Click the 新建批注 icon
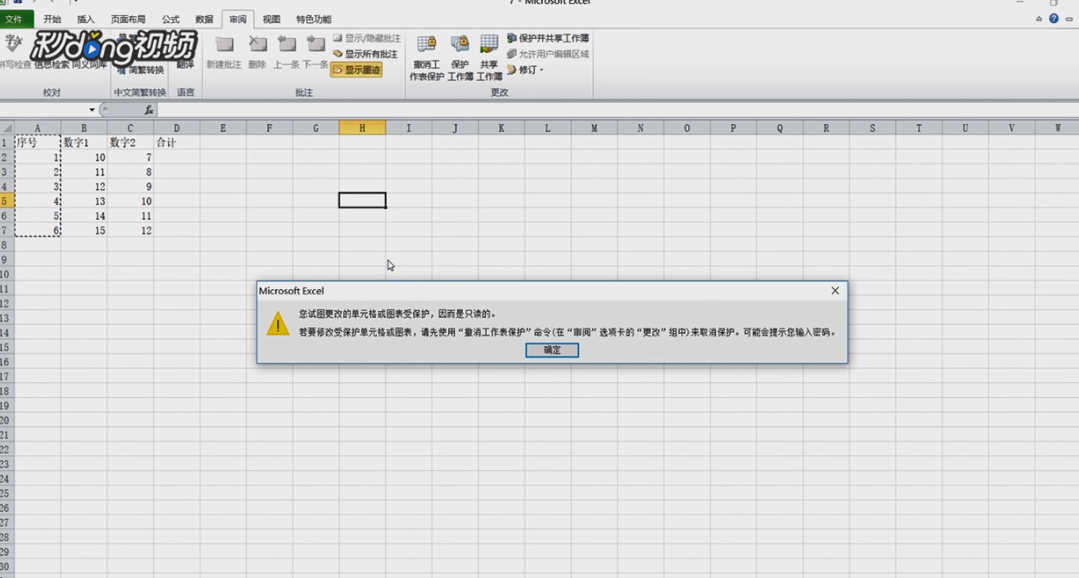The image size is (1079, 578). coord(224,52)
